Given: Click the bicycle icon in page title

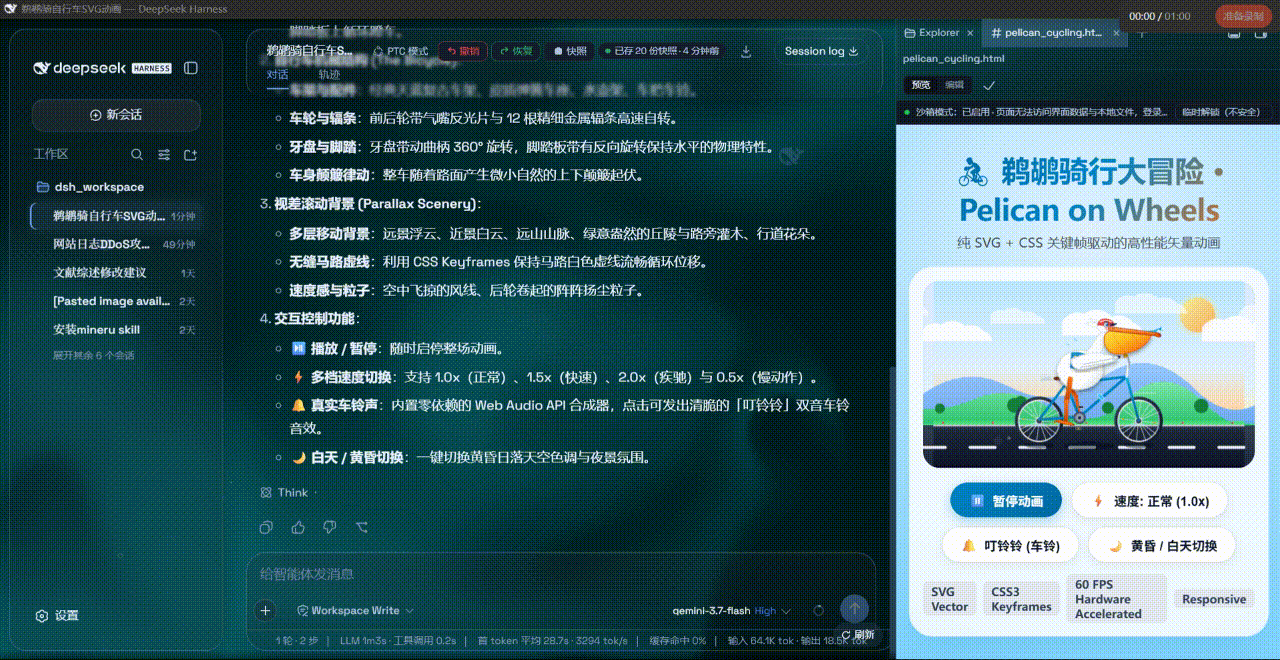Looking at the screenshot, I should click(x=973, y=174).
